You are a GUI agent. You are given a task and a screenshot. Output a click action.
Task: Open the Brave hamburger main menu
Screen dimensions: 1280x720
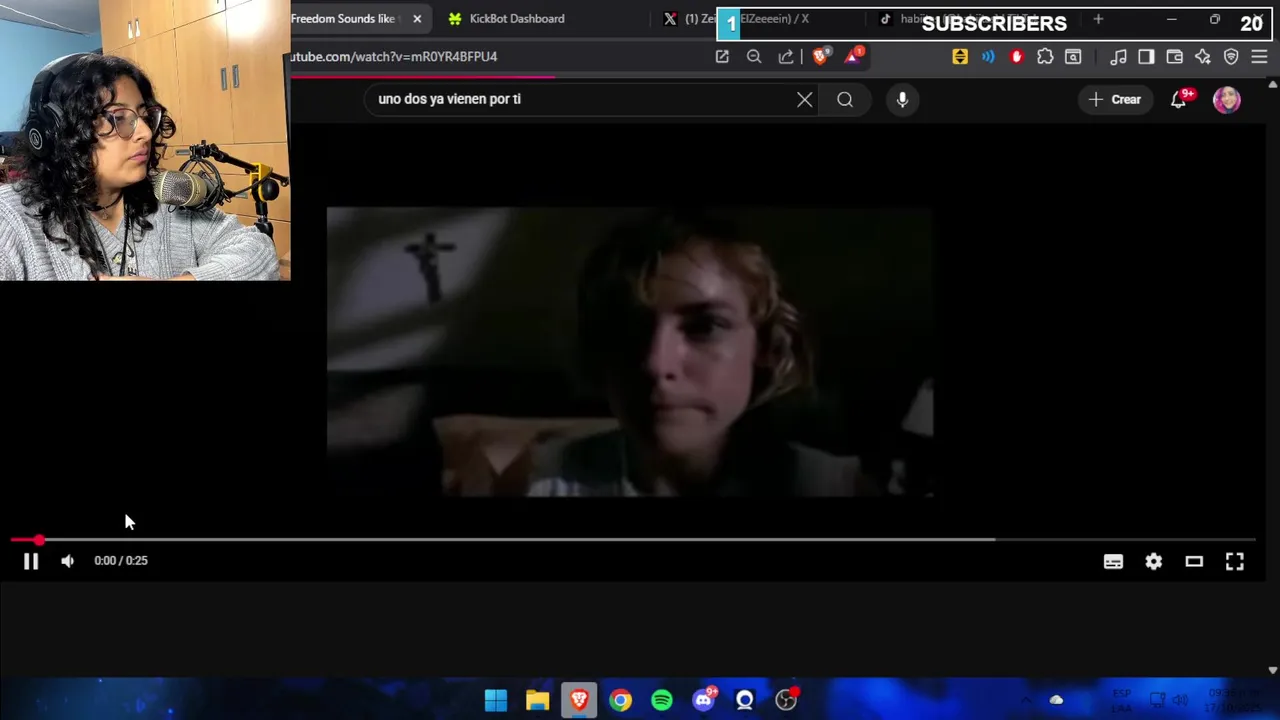click(1259, 57)
